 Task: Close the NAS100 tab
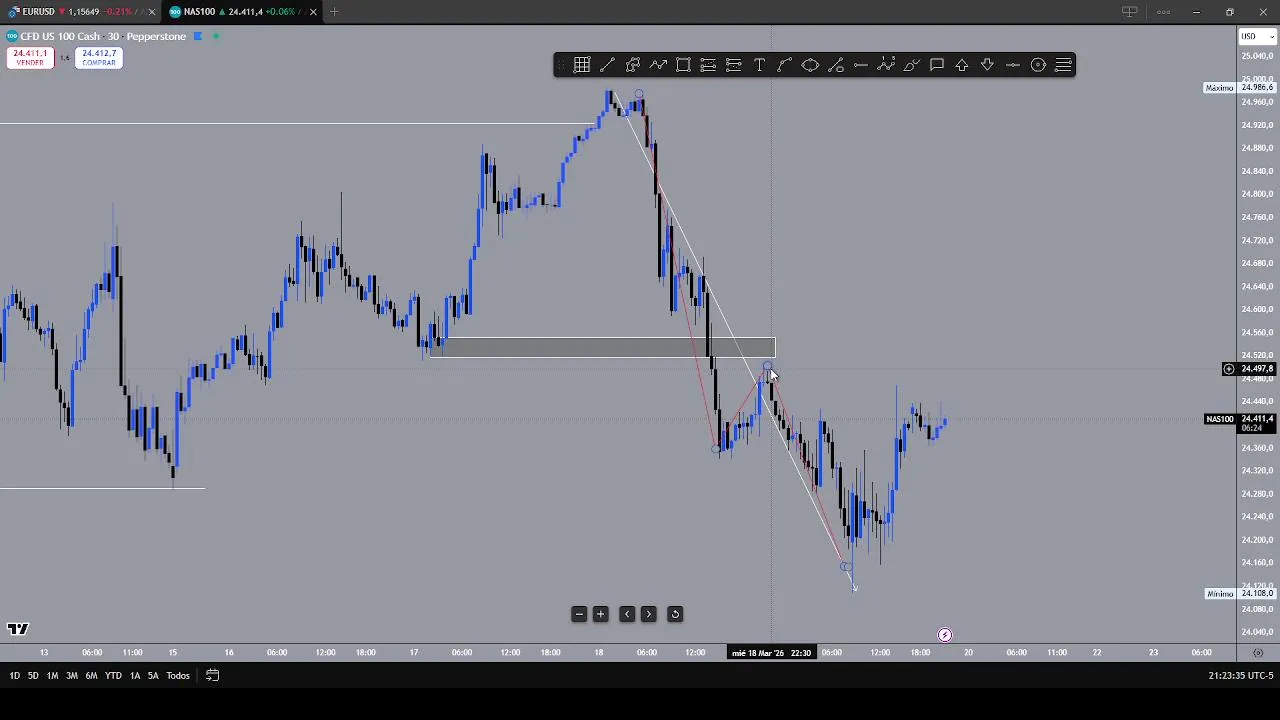(313, 12)
